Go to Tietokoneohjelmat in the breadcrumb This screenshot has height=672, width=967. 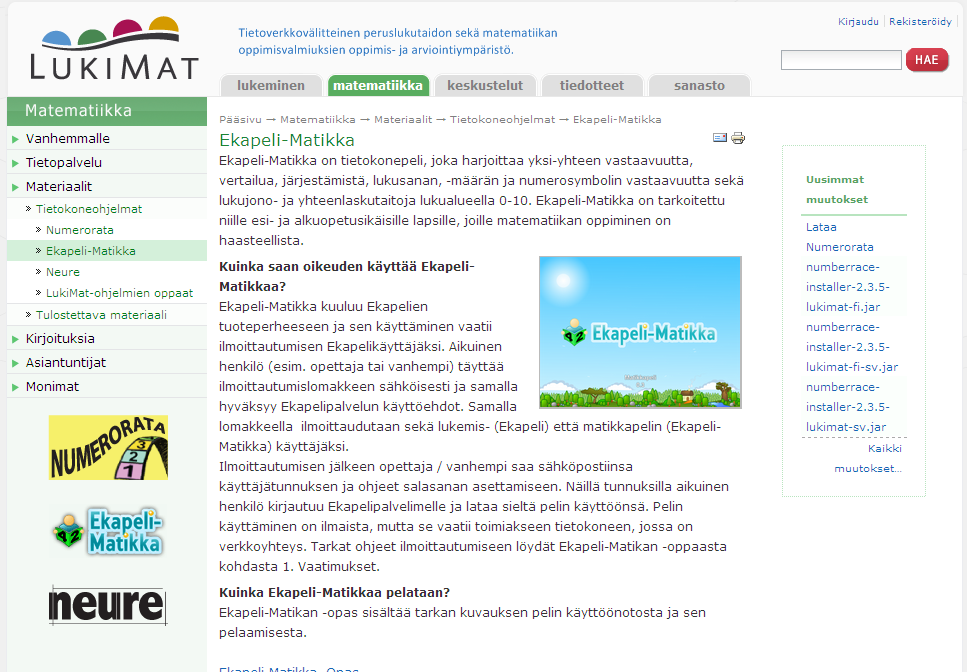click(503, 120)
